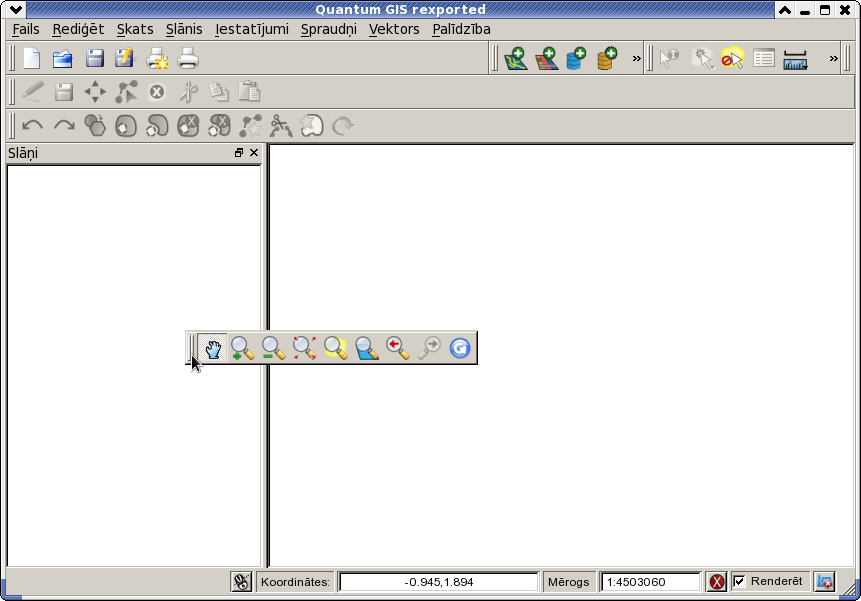861x601 pixels.
Task: Toggle the Renderēt checkbox
Action: tap(740, 581)
